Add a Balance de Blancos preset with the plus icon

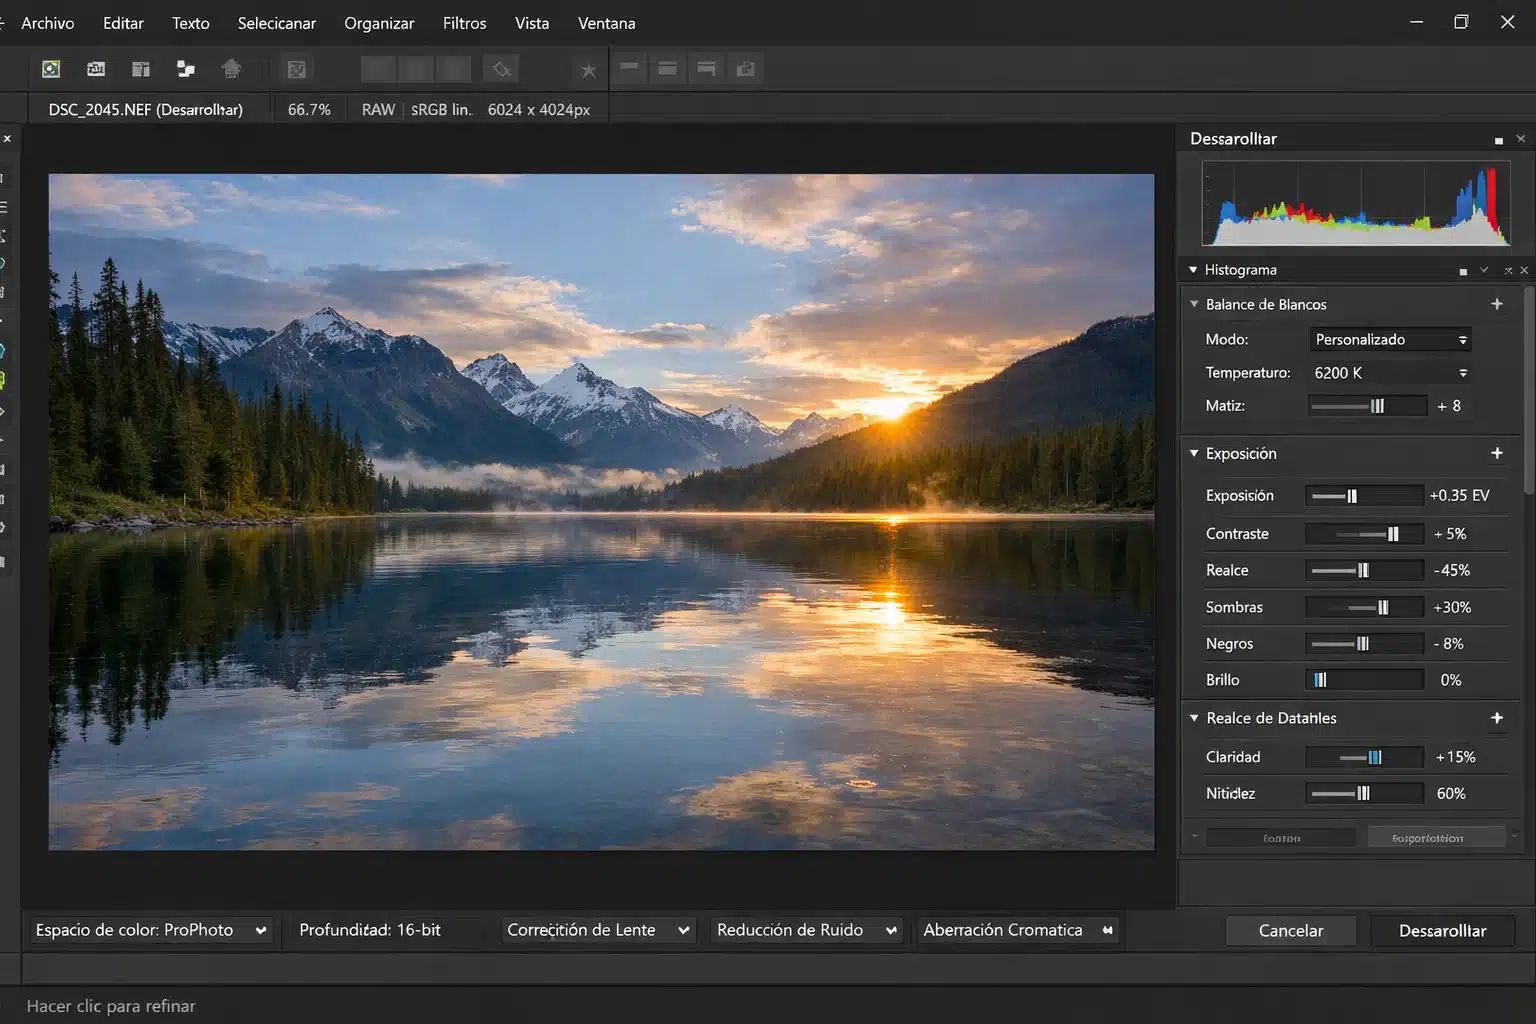pos(1497,303)
